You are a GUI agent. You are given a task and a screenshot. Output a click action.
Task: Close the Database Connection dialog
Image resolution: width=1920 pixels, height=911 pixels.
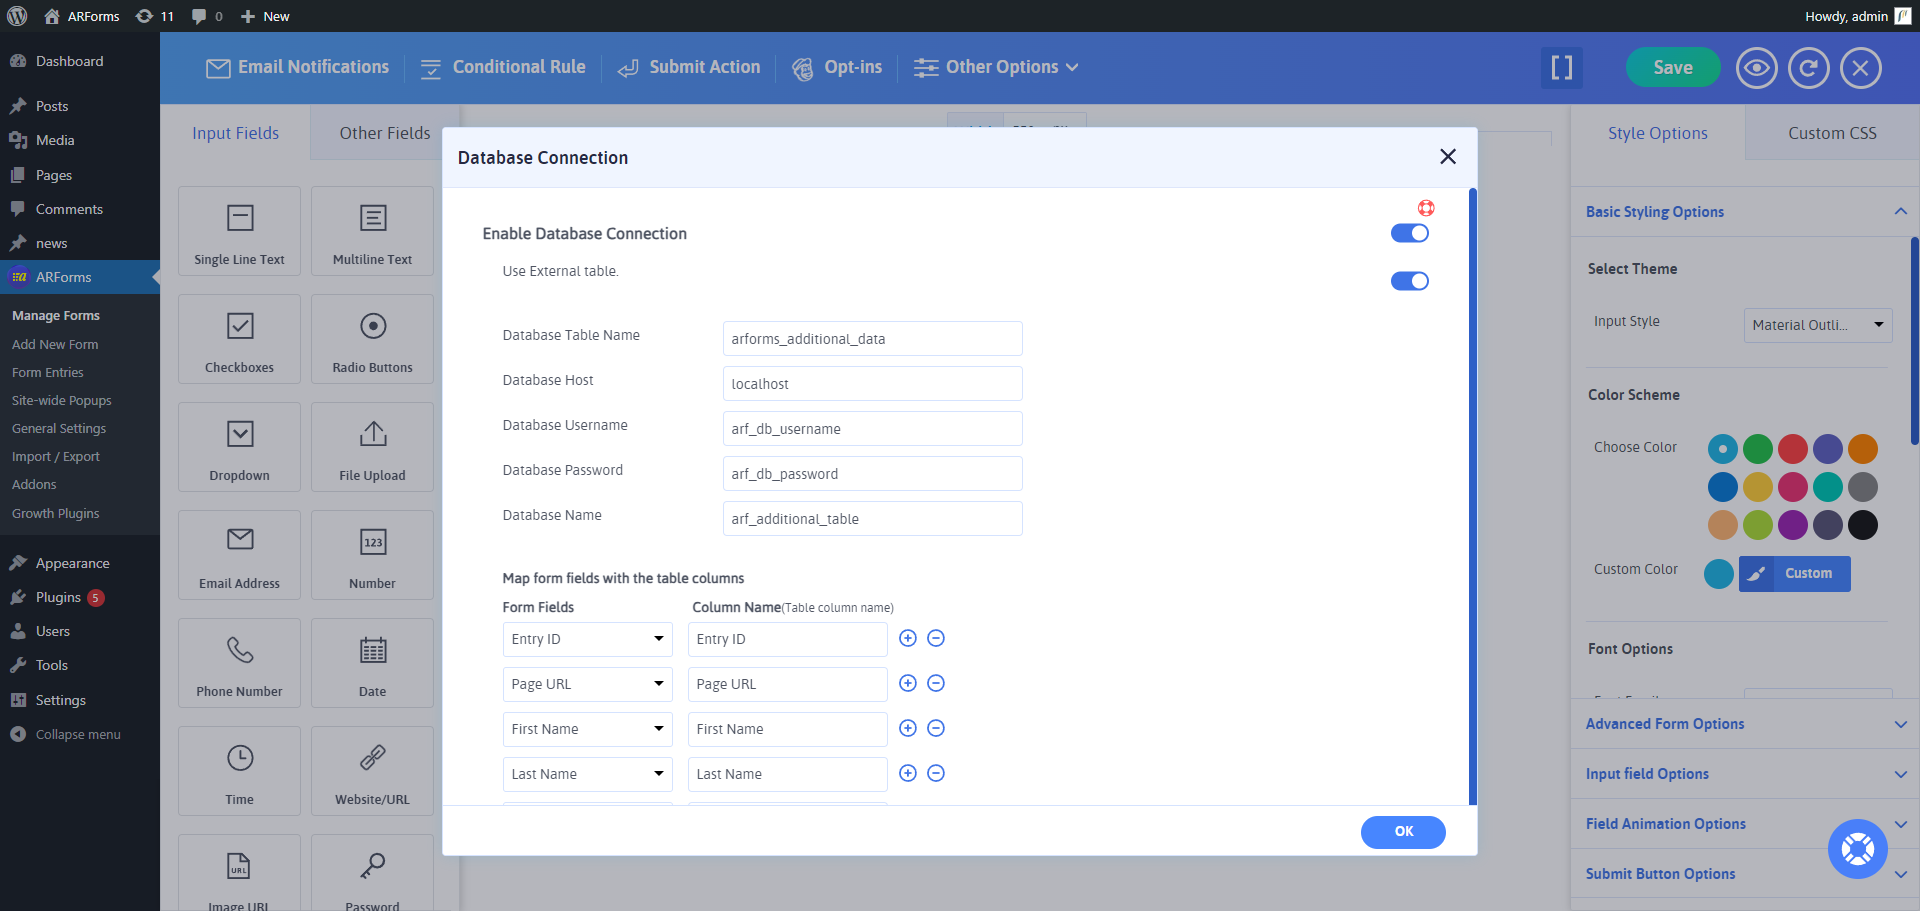click(1447, 157)
